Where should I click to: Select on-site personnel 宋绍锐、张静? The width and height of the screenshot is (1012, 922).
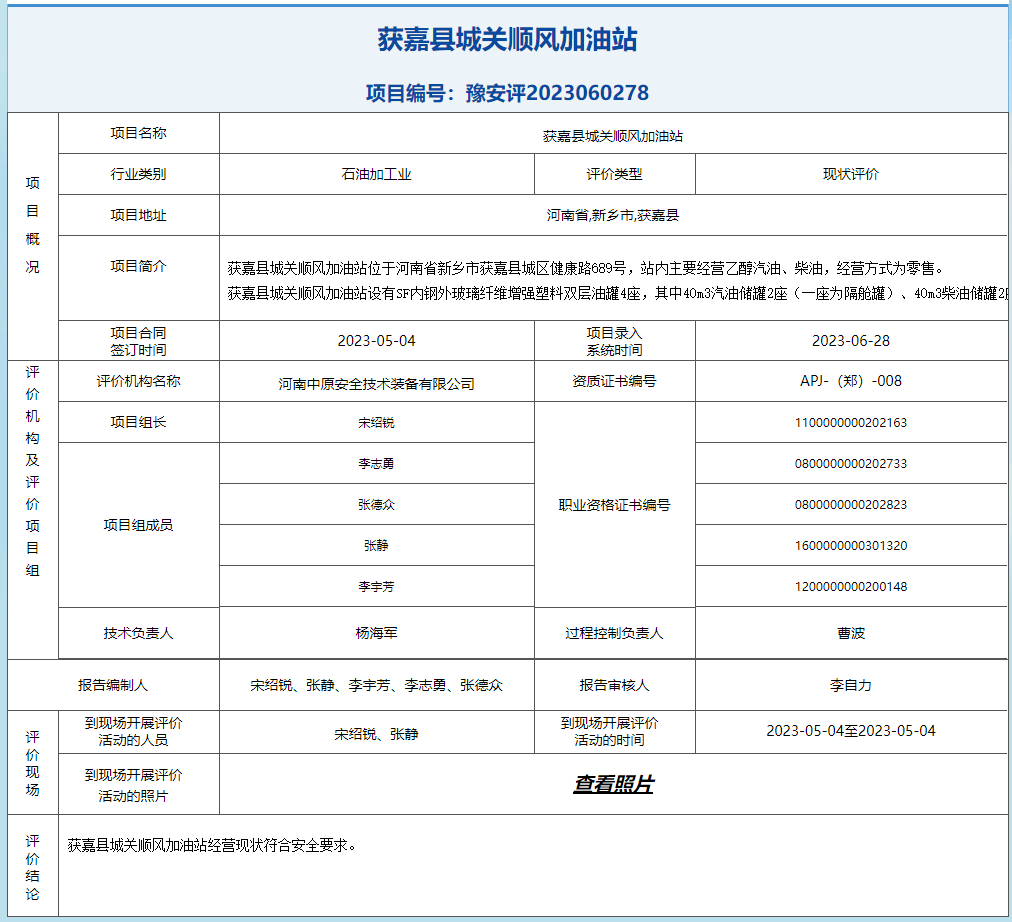tap(376, 734)
